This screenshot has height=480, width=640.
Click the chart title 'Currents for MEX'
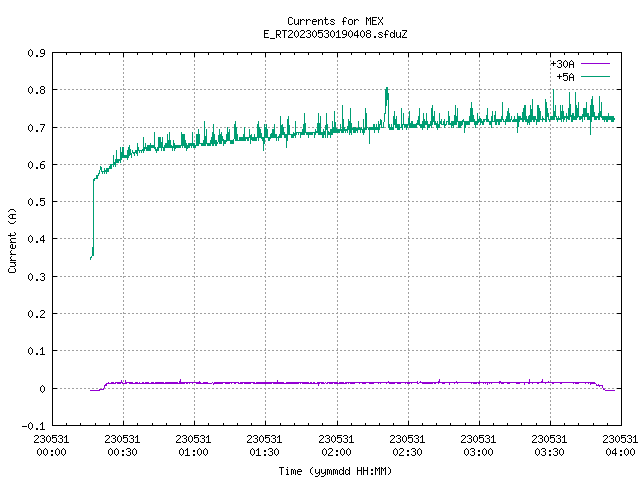335,21
